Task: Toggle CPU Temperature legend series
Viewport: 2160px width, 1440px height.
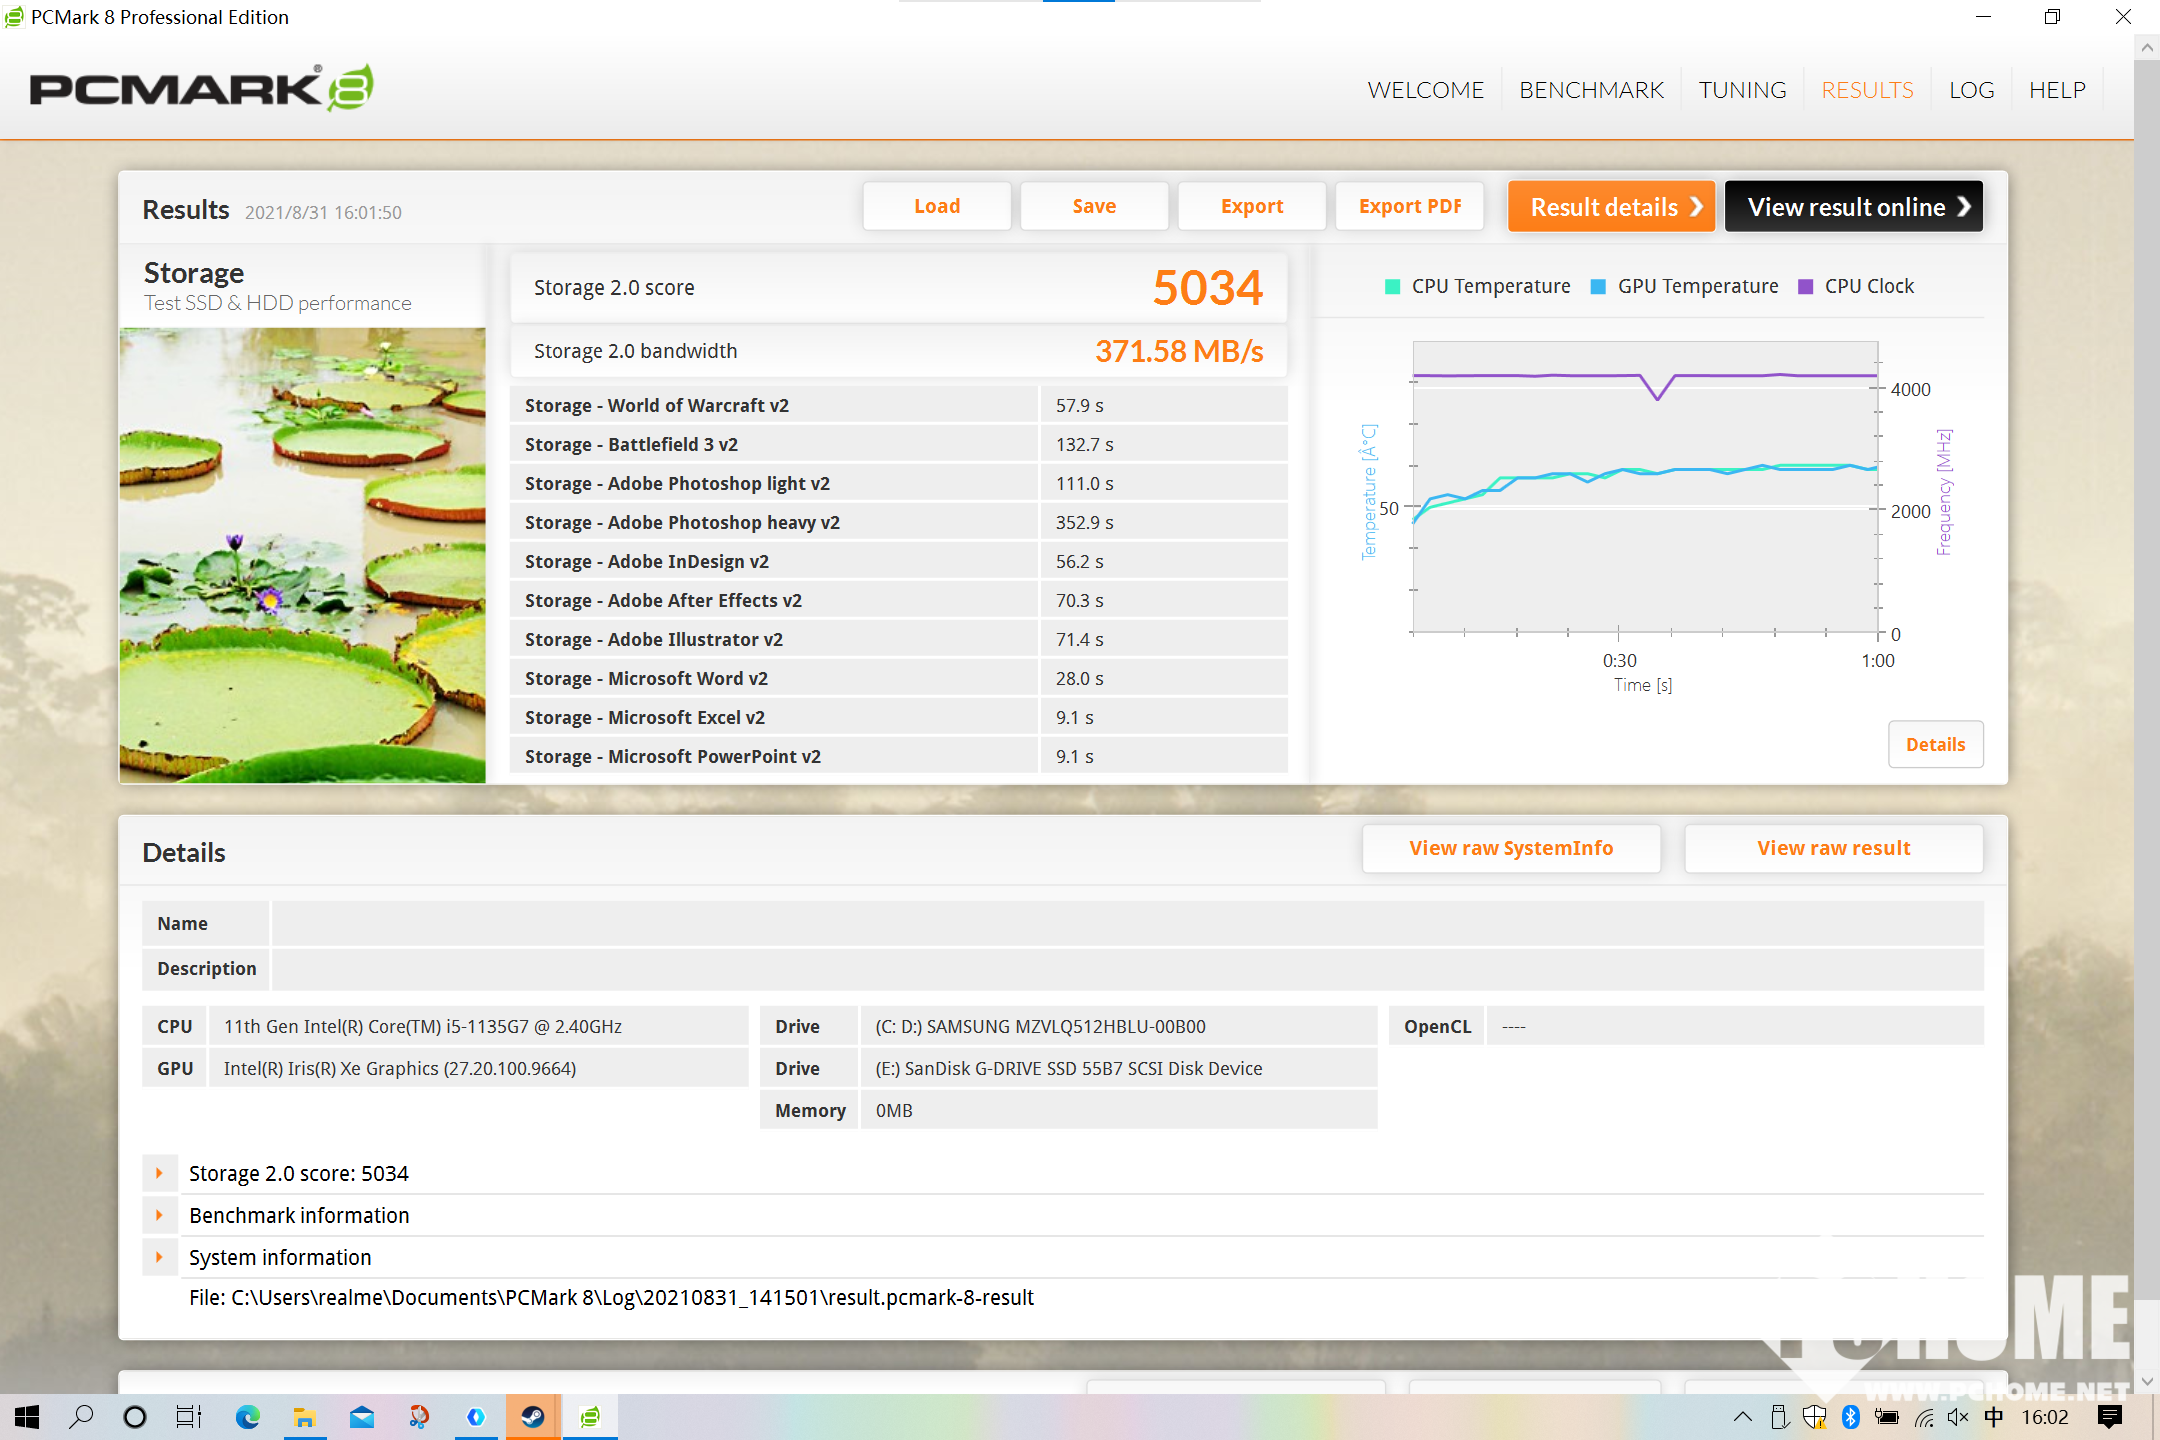Action: 1478,286
